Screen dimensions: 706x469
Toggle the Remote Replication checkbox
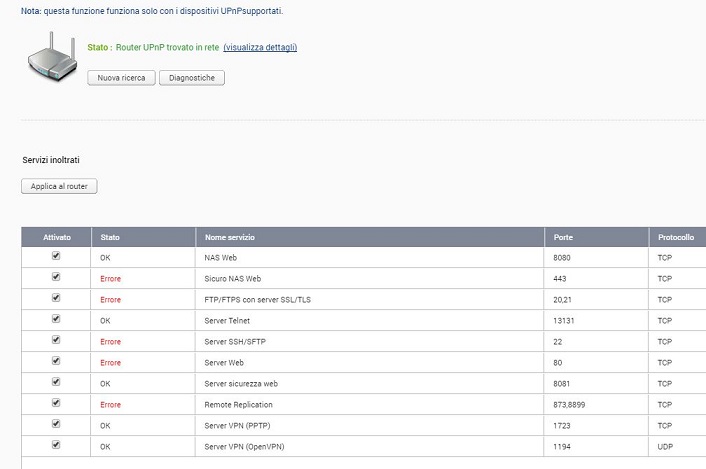click(x=56, y=403)
